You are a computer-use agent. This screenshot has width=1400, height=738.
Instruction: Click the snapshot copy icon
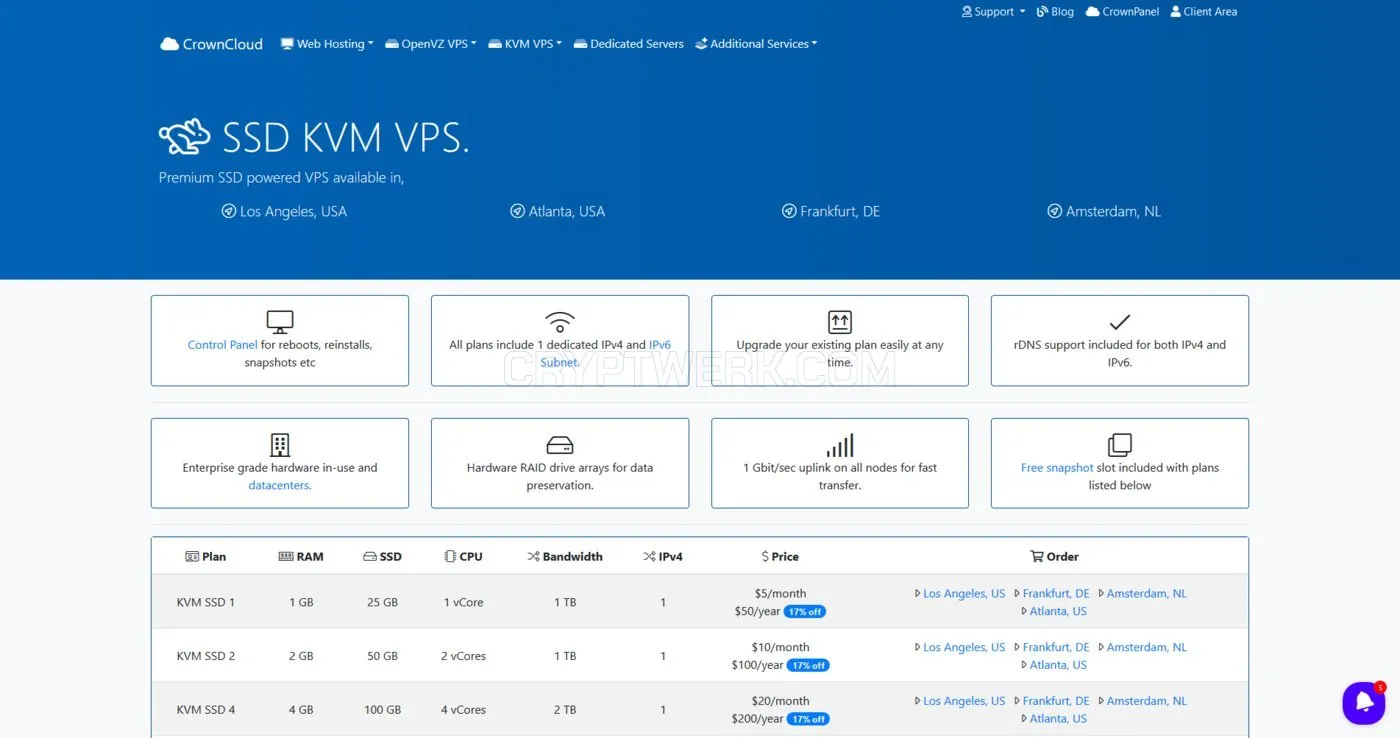pyautogui.click(x=1120, y=445)
